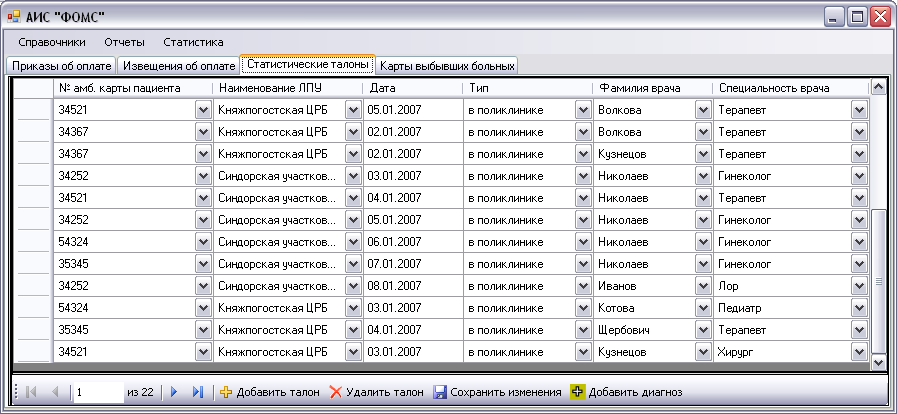Go to the next record
The image size is (897, 414).
click(174, 392)
